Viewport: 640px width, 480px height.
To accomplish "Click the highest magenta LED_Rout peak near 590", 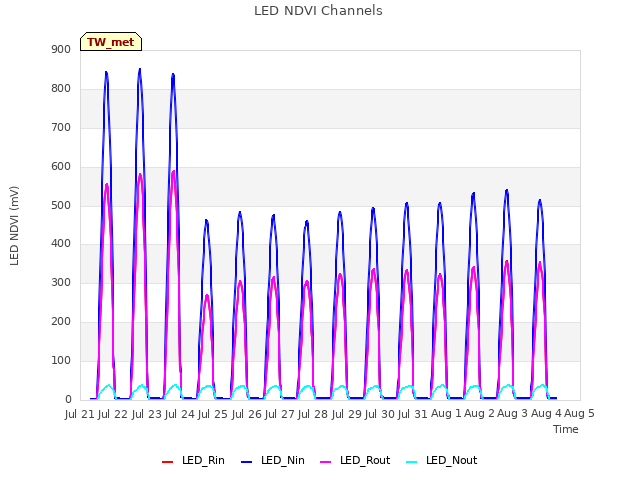I will [x=173, y=172].
